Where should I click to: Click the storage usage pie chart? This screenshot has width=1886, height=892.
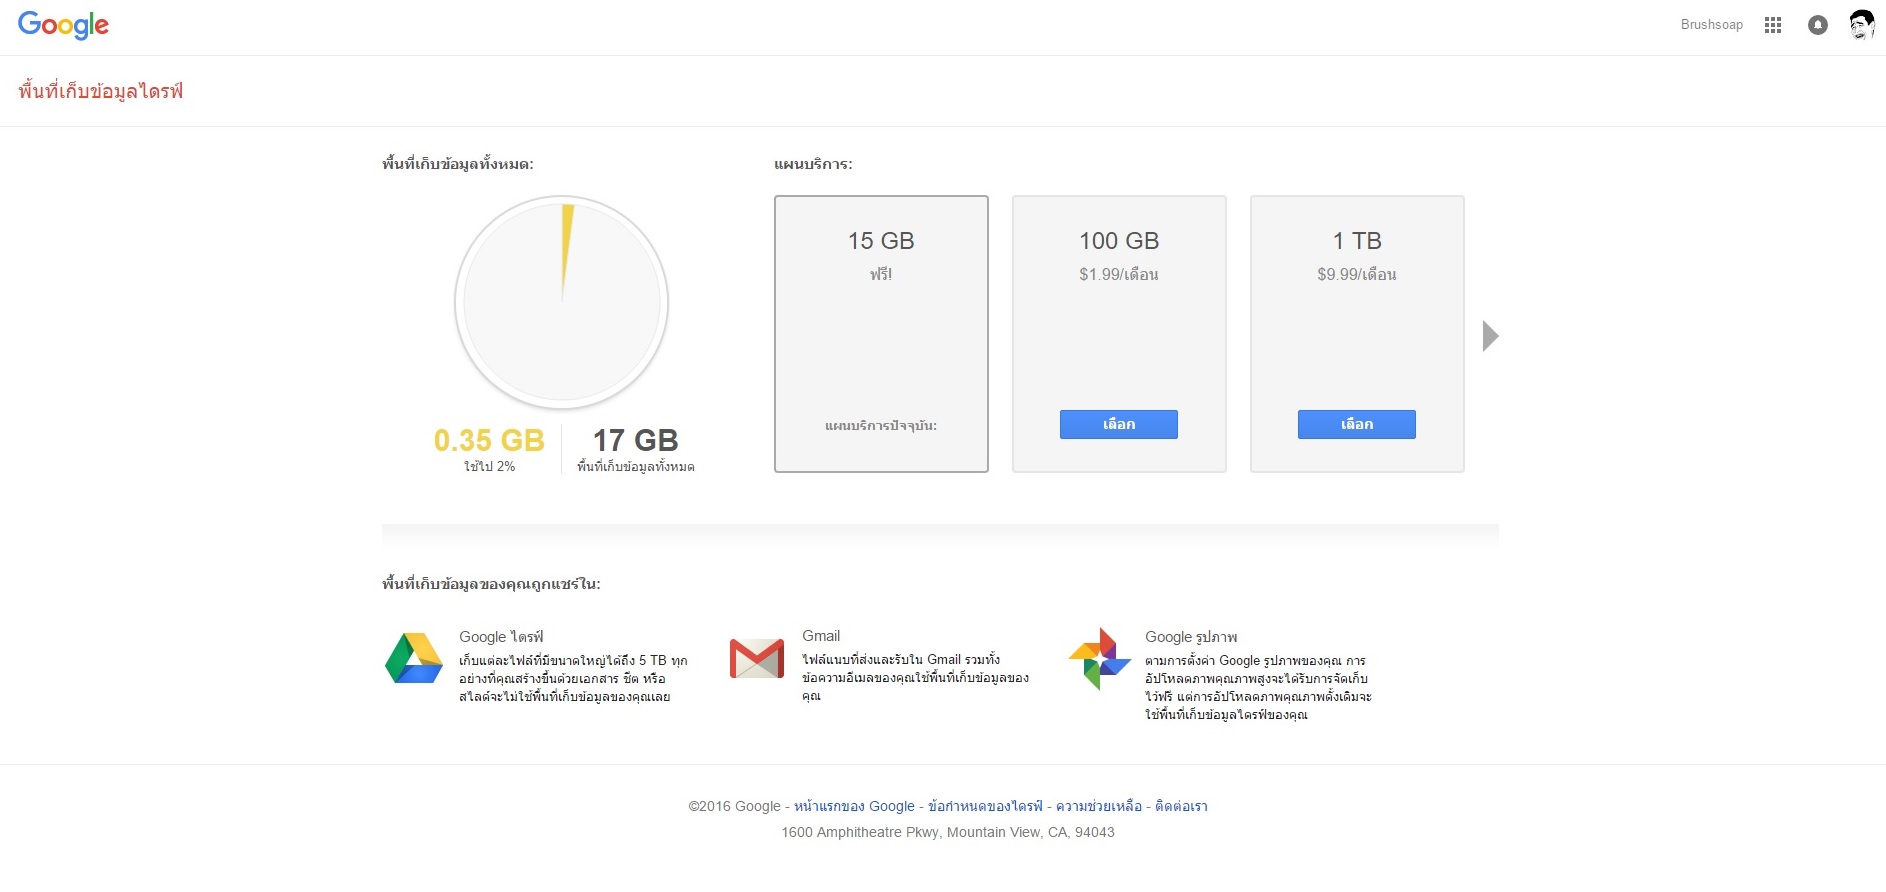562,302
